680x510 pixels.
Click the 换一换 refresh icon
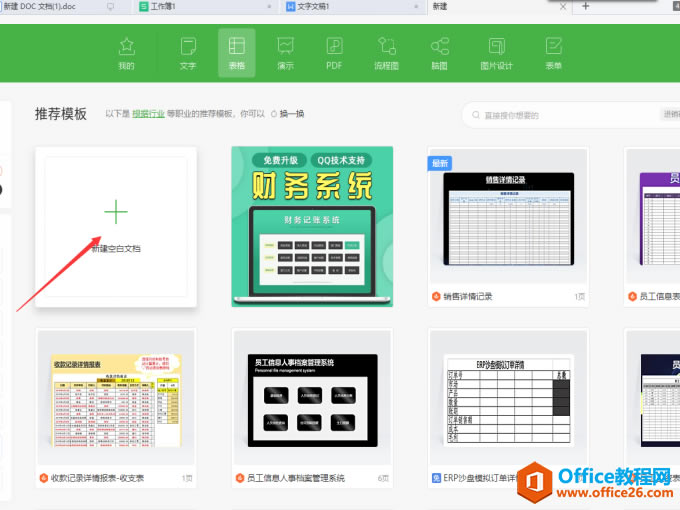[274, 114]
